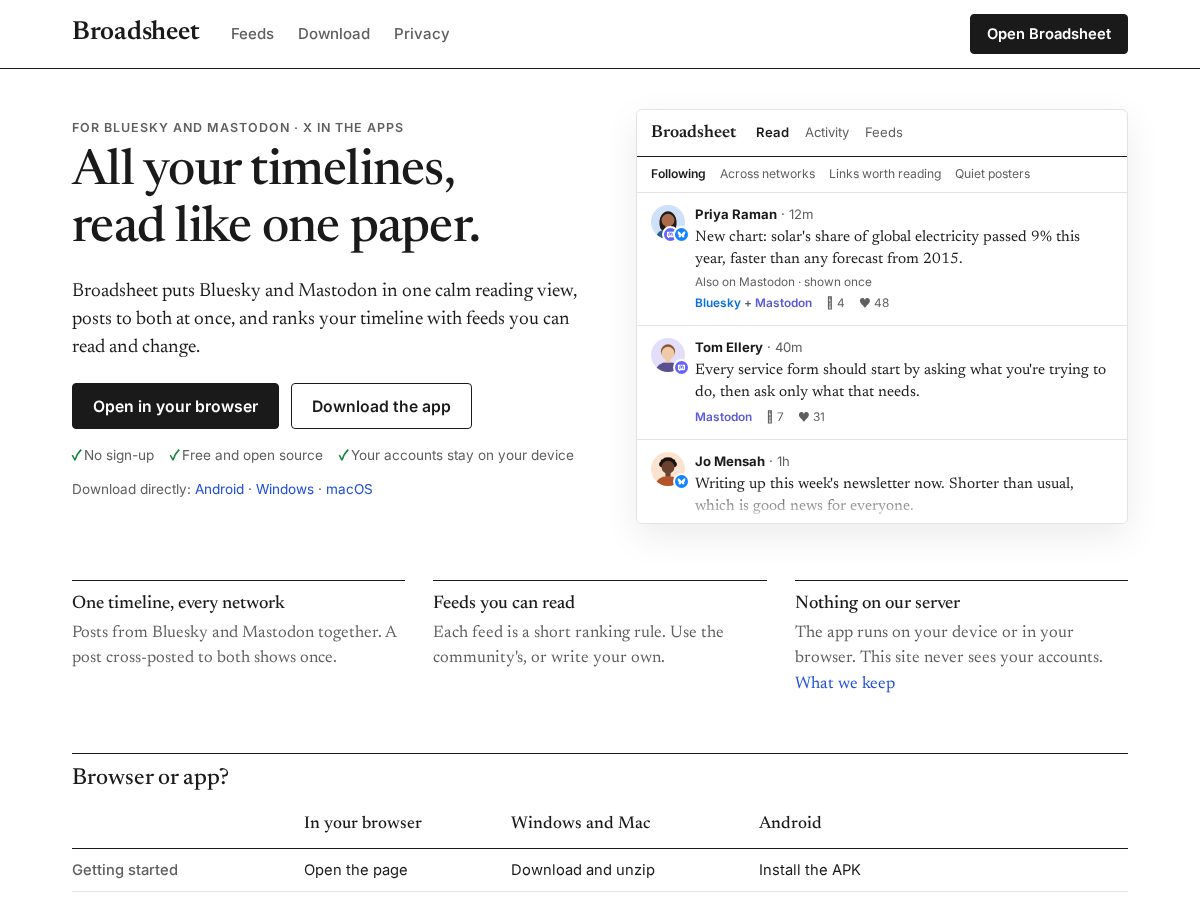Download the Android version directly

(x=219, y=489)
